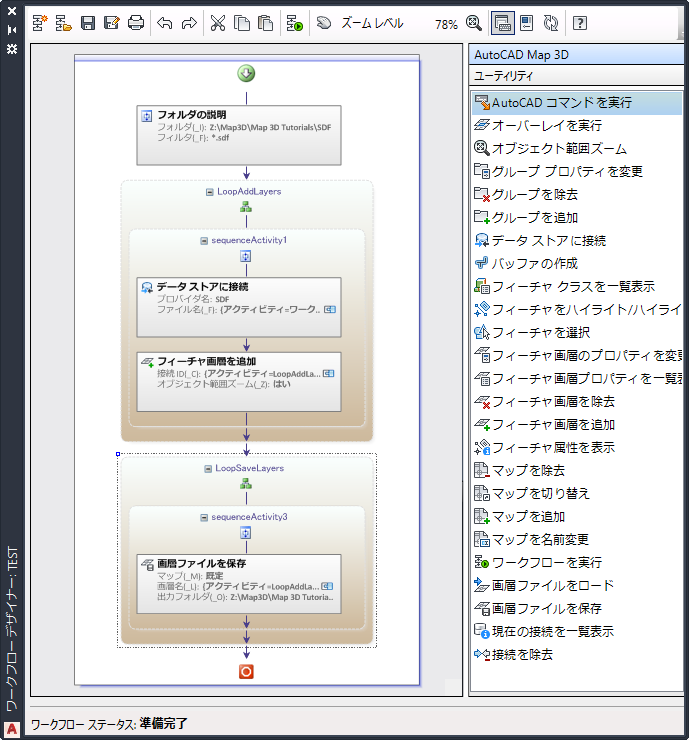Click binding icon beside 接続 ID parameter
Screen dimensions: 689x740
[x=328, y=374]
